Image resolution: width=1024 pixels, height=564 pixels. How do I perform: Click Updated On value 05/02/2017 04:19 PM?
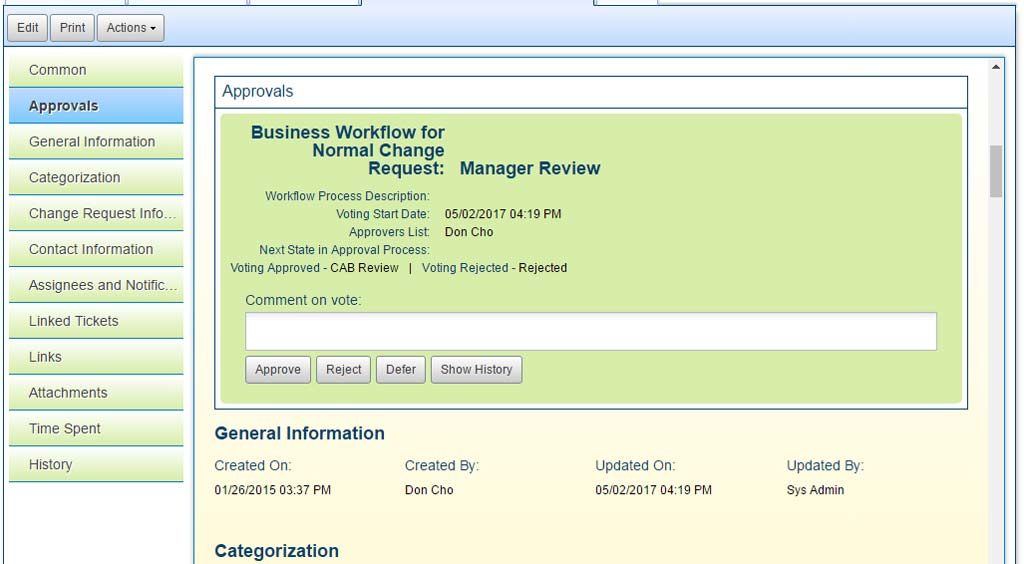point(653,490)
